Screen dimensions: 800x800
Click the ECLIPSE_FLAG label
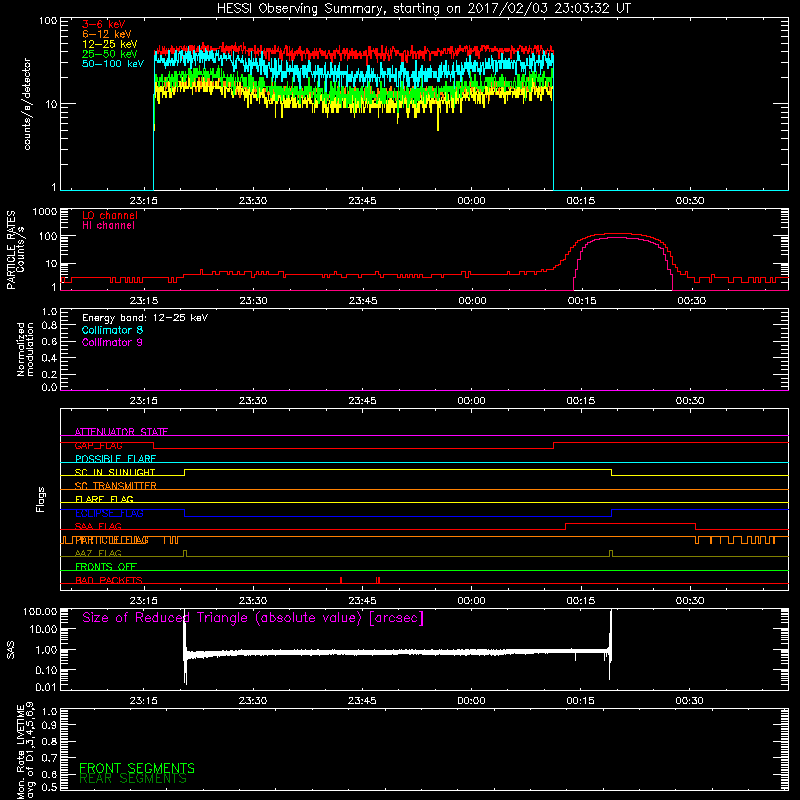(109, 513)
